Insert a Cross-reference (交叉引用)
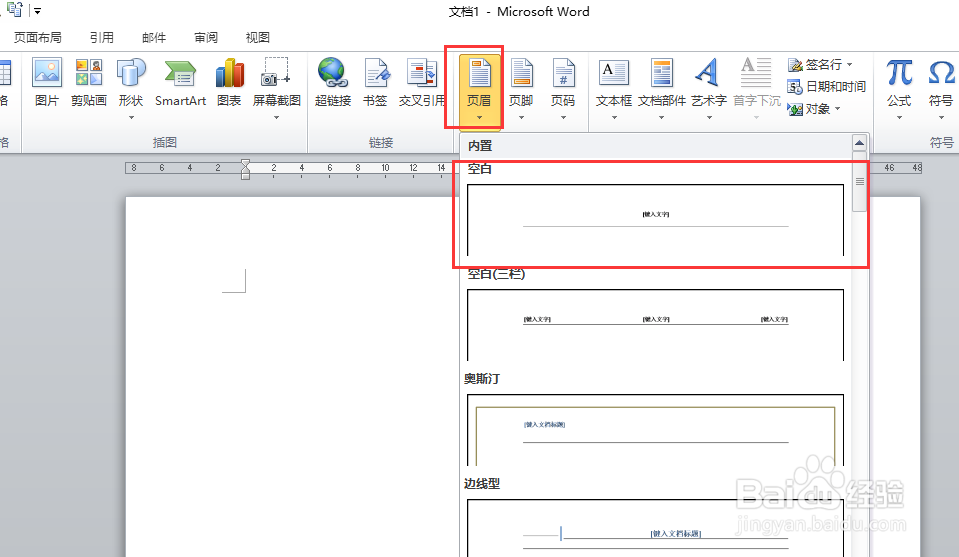 (x=421, y=83)
